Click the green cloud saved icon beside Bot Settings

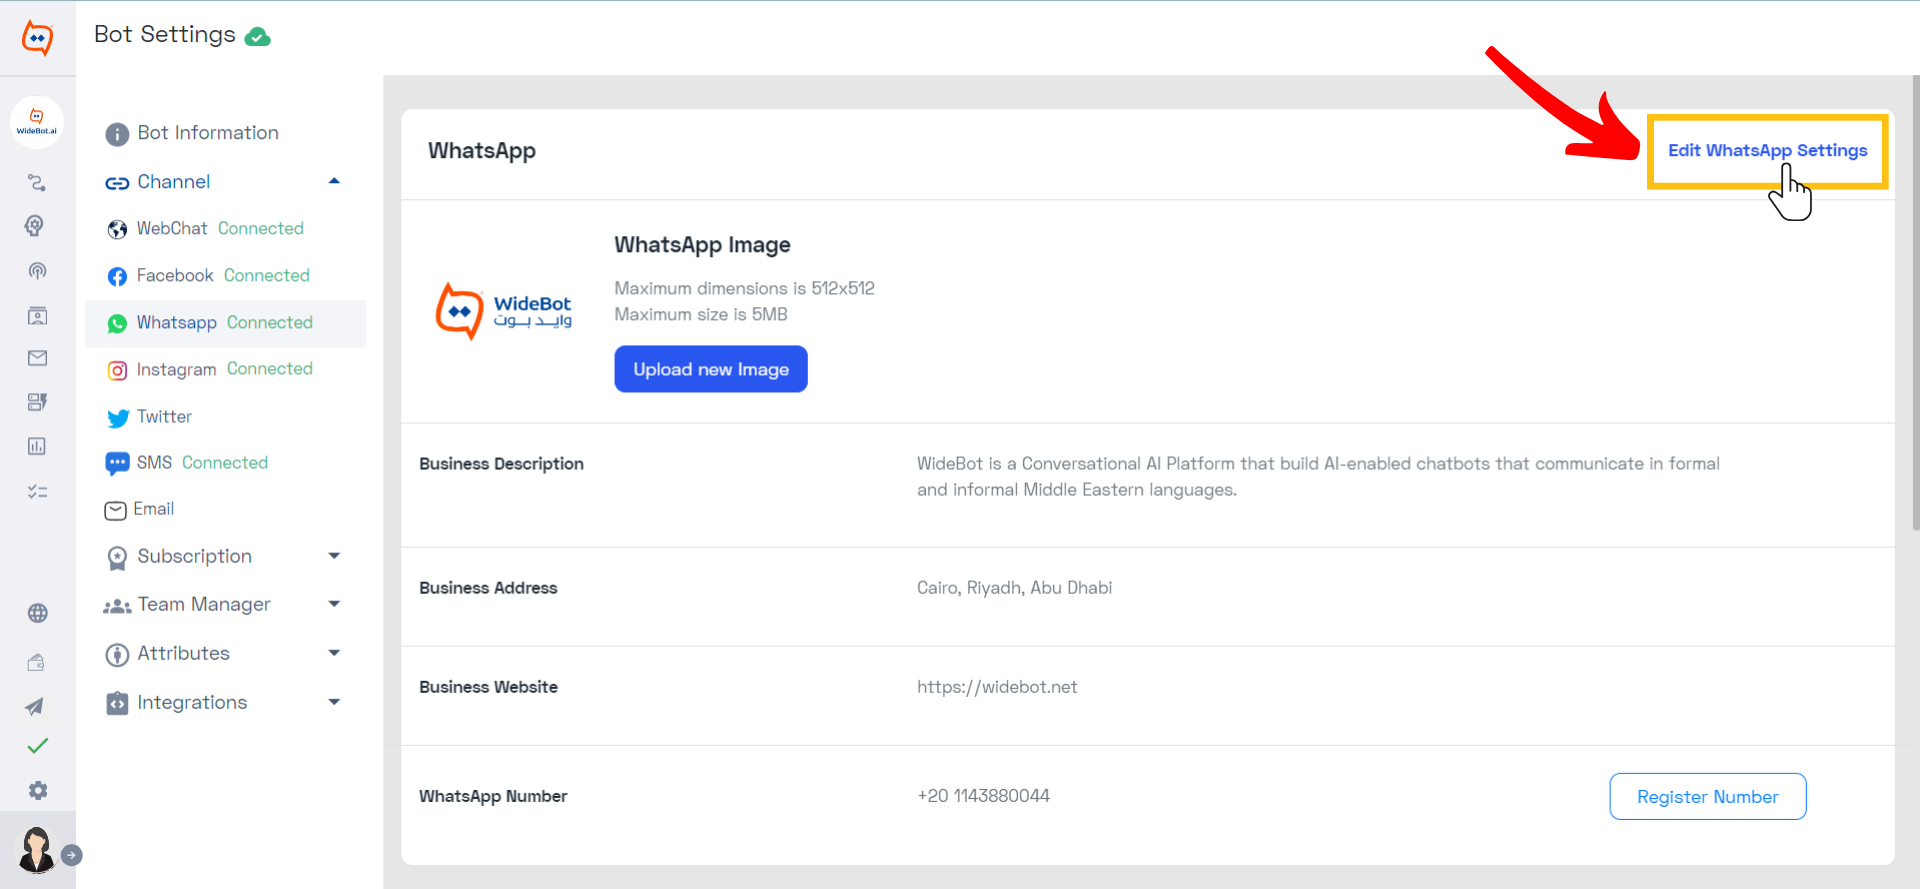[x=258, y=37]
